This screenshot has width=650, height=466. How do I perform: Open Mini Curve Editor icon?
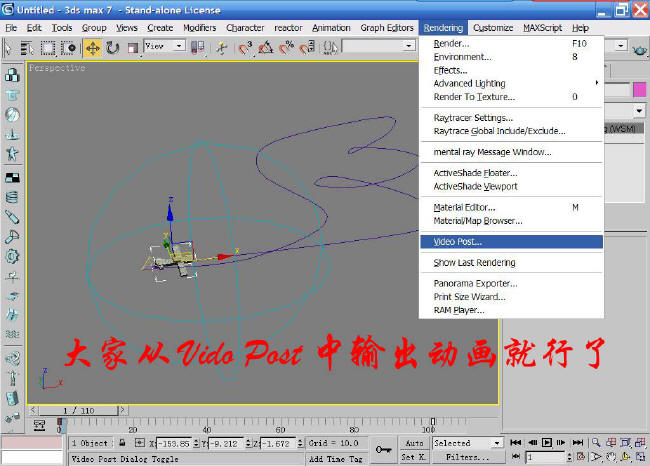click(40, 425)
